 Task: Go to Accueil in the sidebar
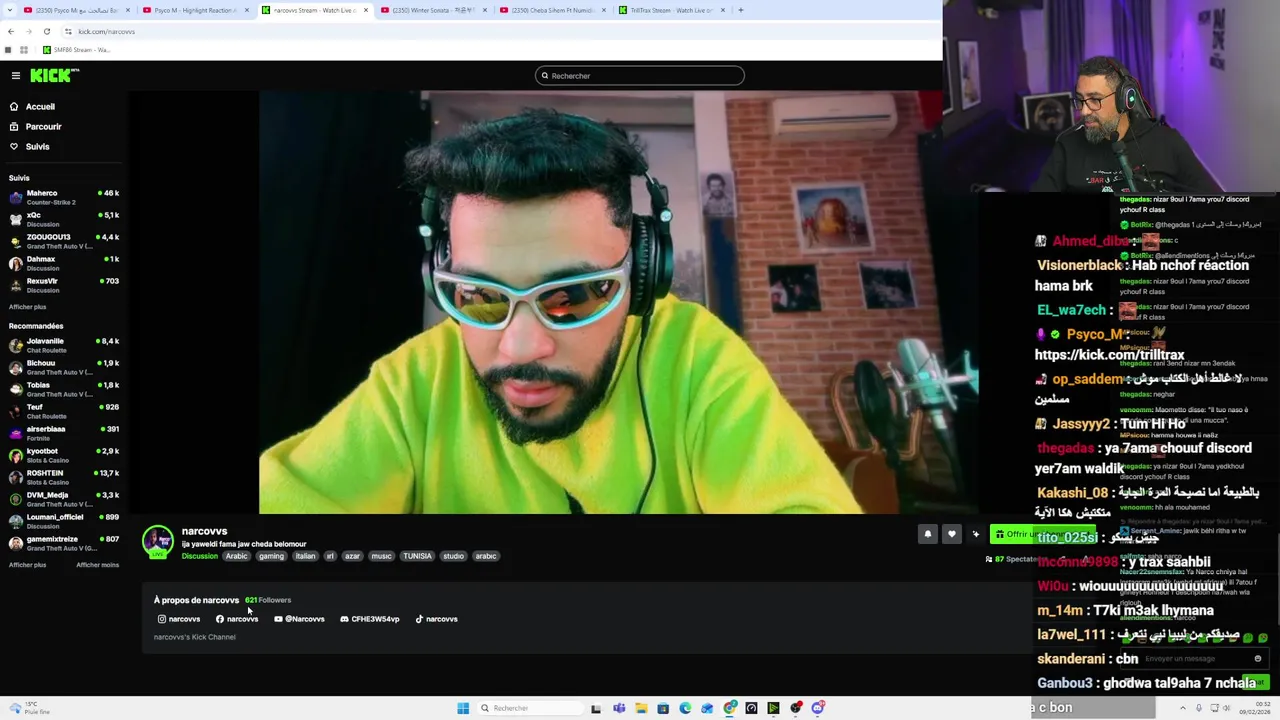(32, 107)
